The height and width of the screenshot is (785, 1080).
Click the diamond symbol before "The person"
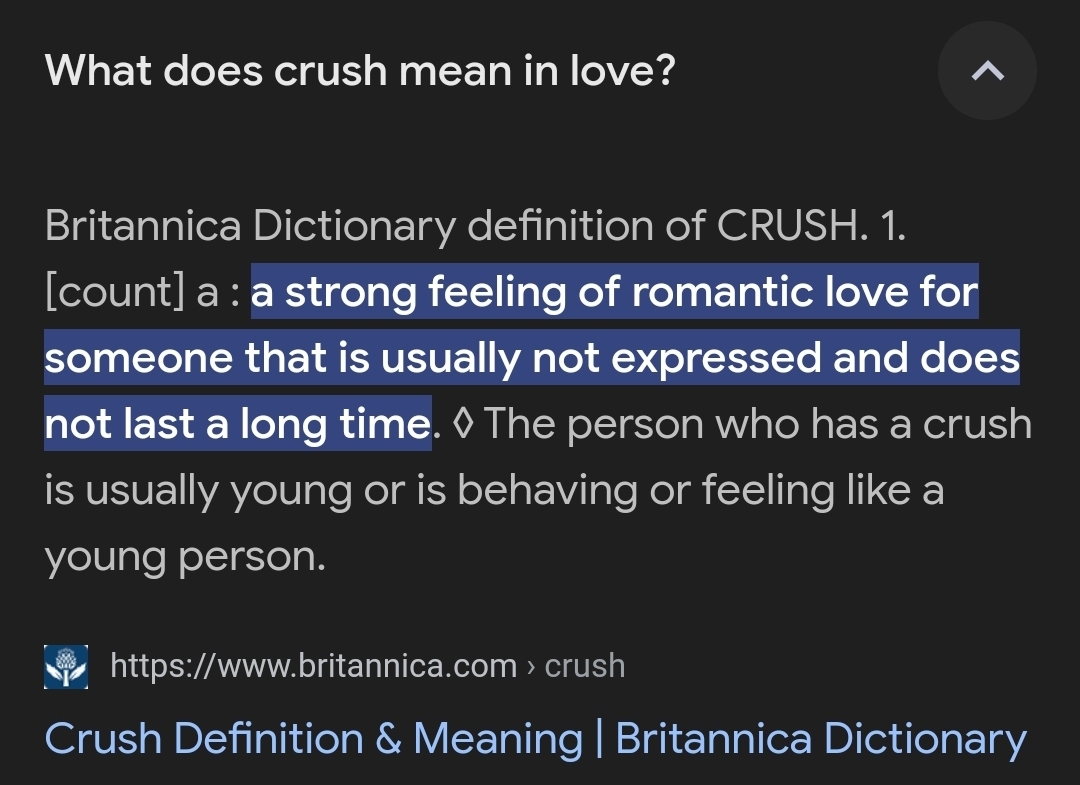[x=463, y=424]
